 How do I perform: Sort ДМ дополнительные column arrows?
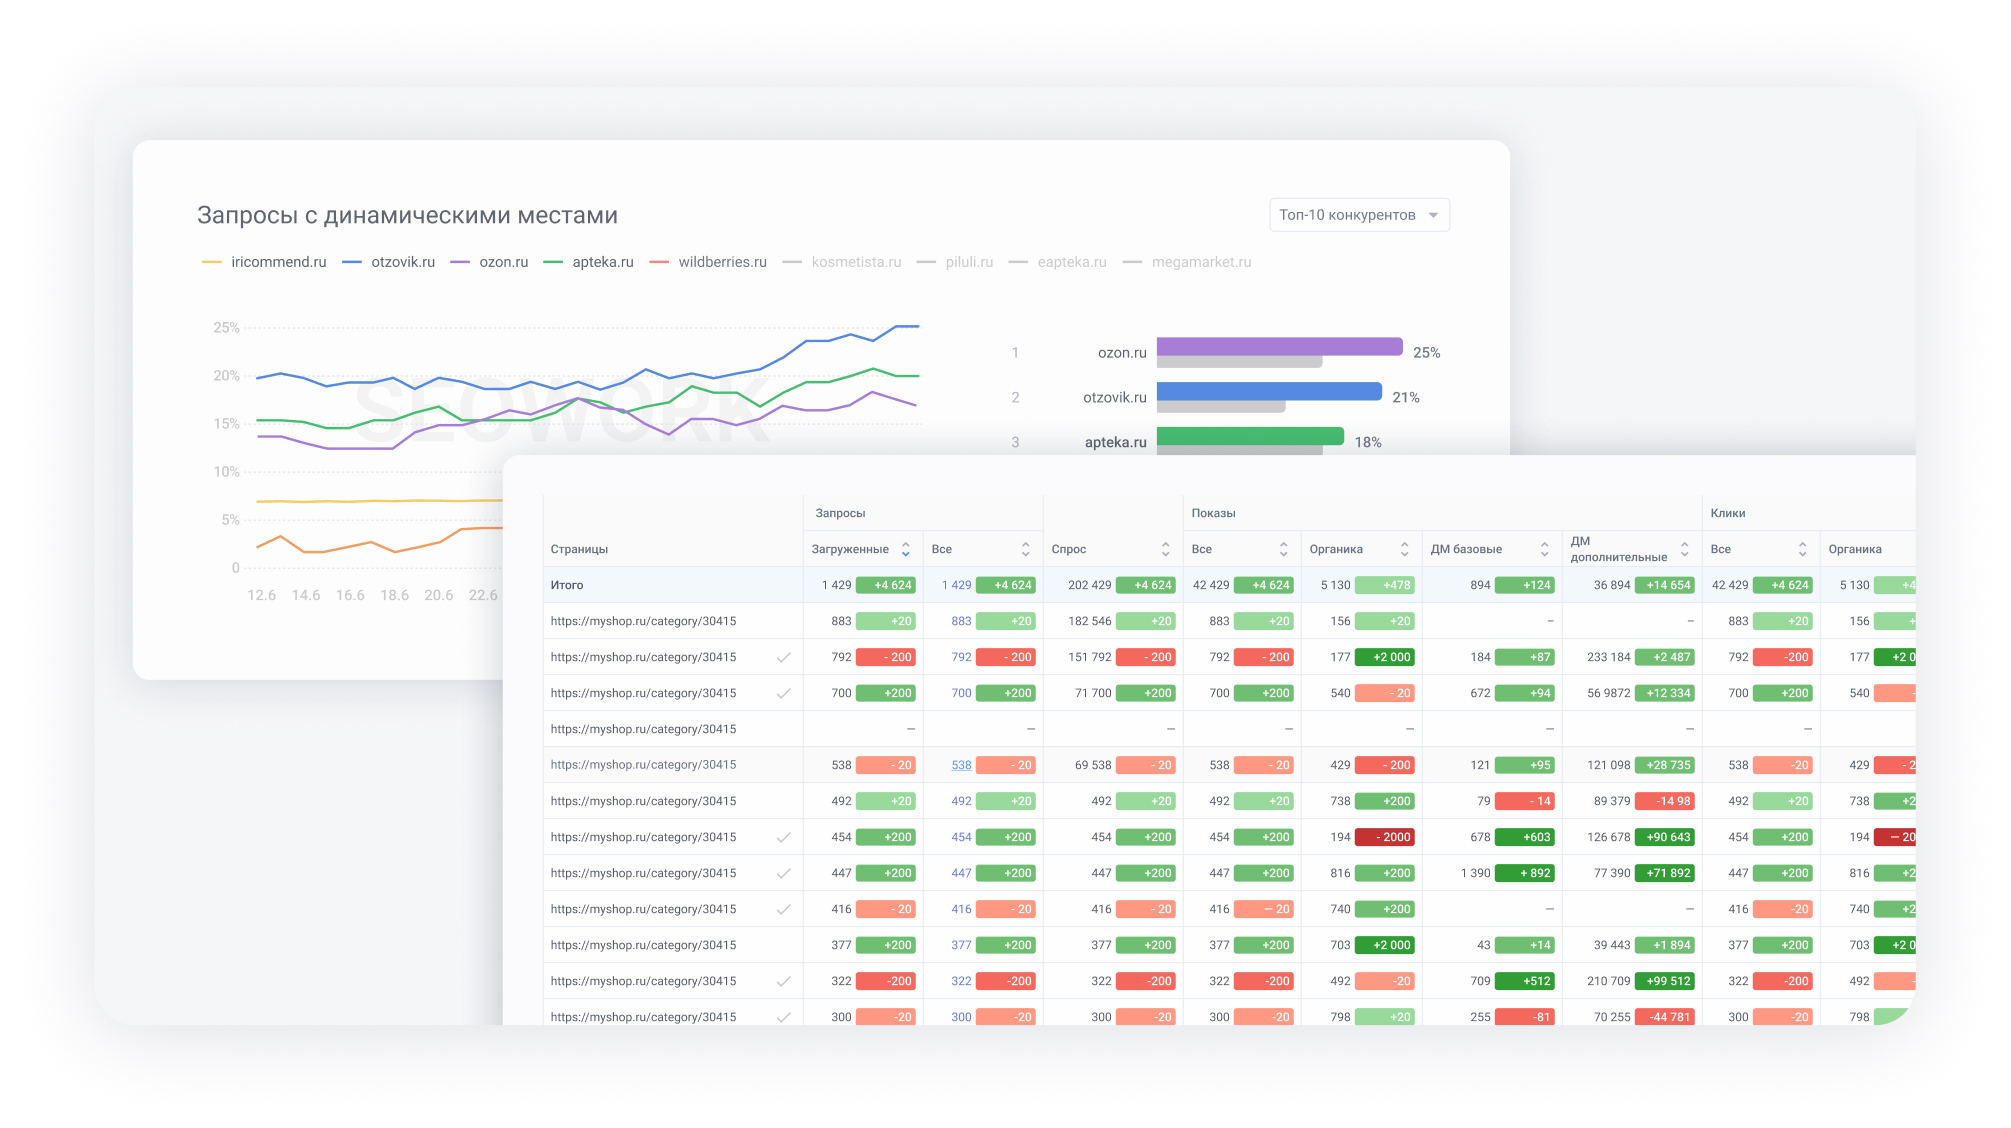click(x=1684, y=549)
